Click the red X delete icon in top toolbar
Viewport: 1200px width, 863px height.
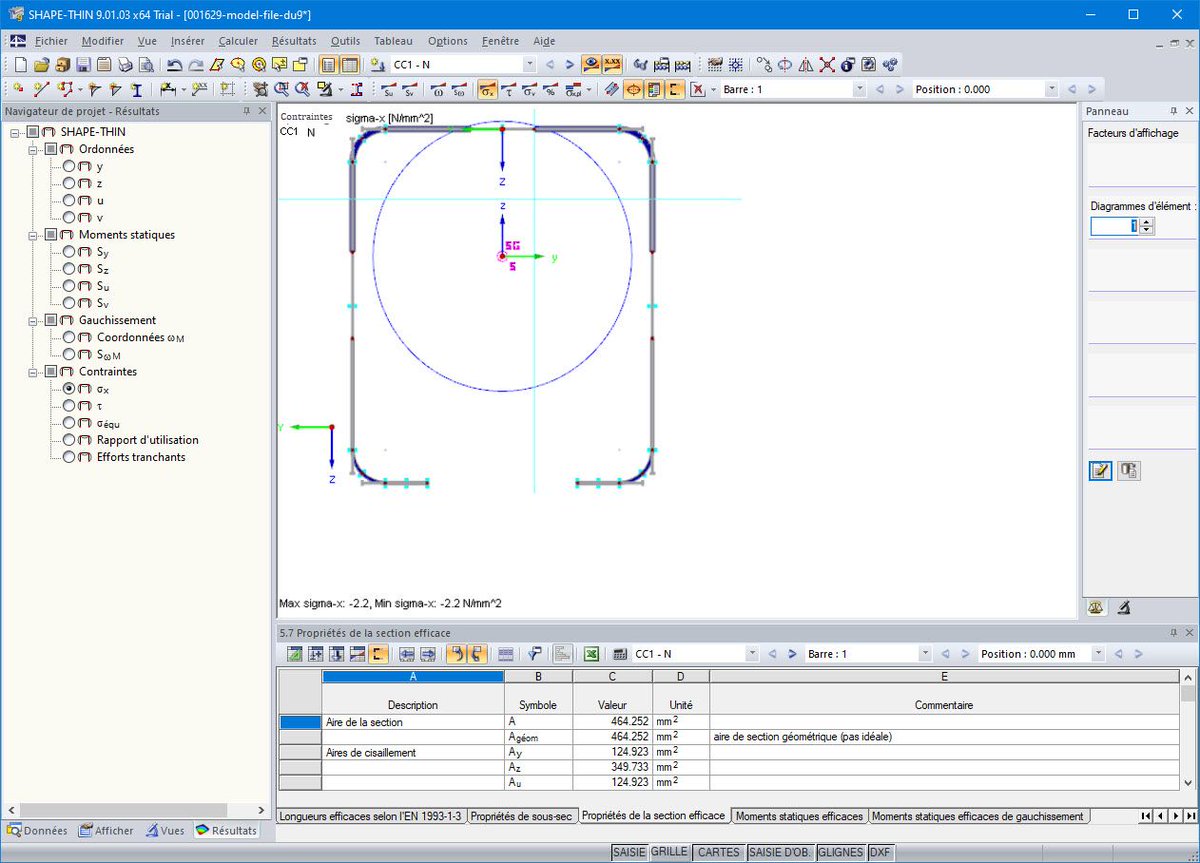tap(827, 64)
